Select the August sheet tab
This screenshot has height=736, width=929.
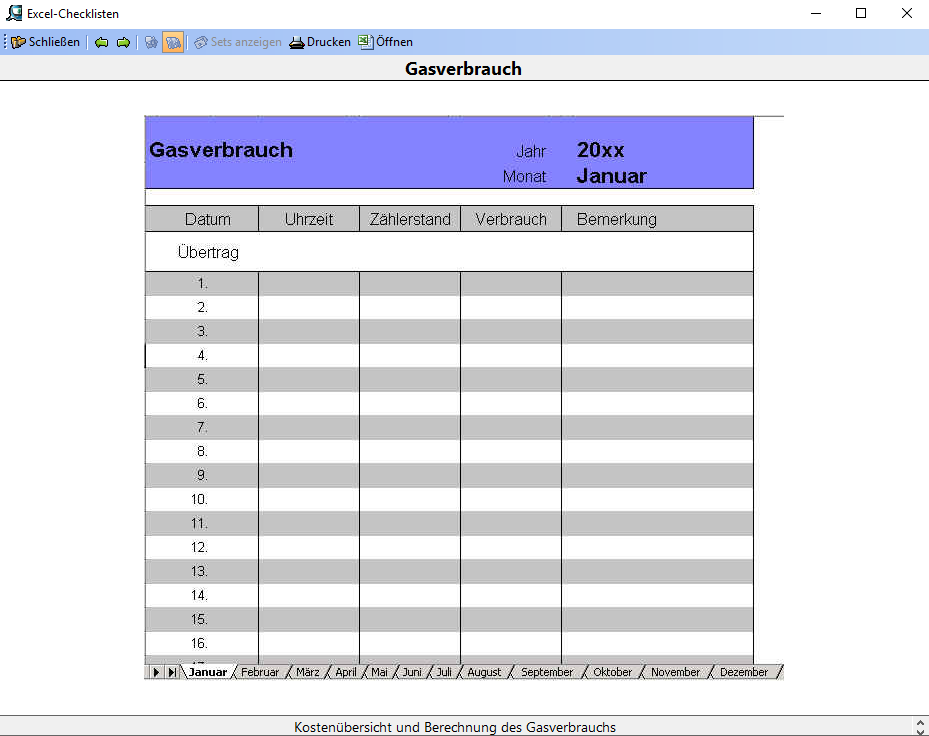click(484, 672)
